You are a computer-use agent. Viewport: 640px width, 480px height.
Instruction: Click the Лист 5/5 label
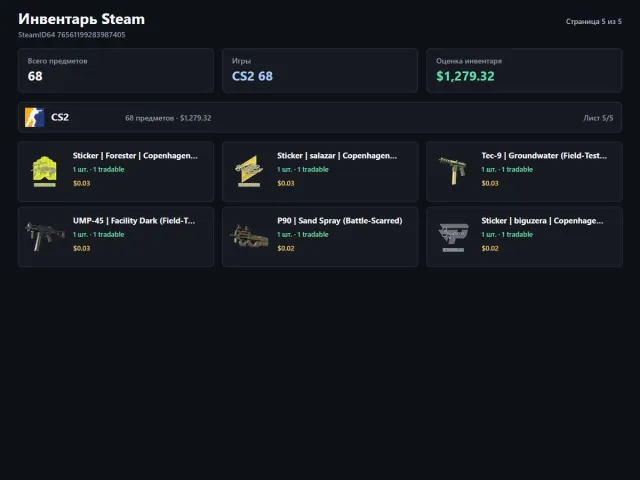pos(598,118)
